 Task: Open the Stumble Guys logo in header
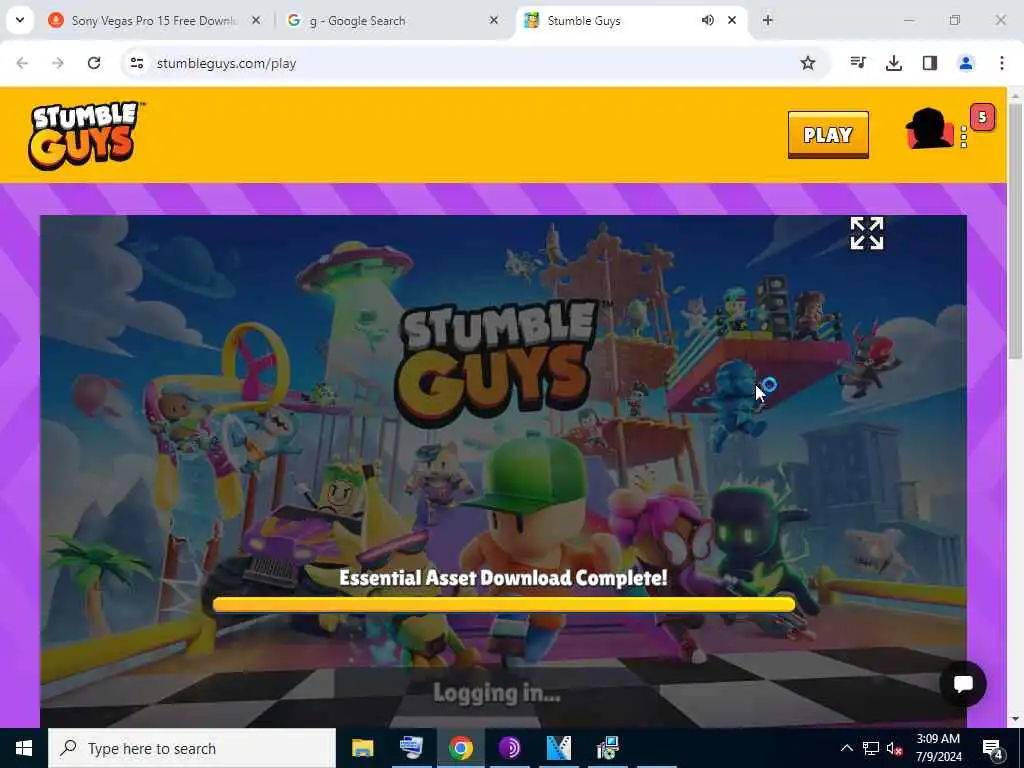(86, 135)
